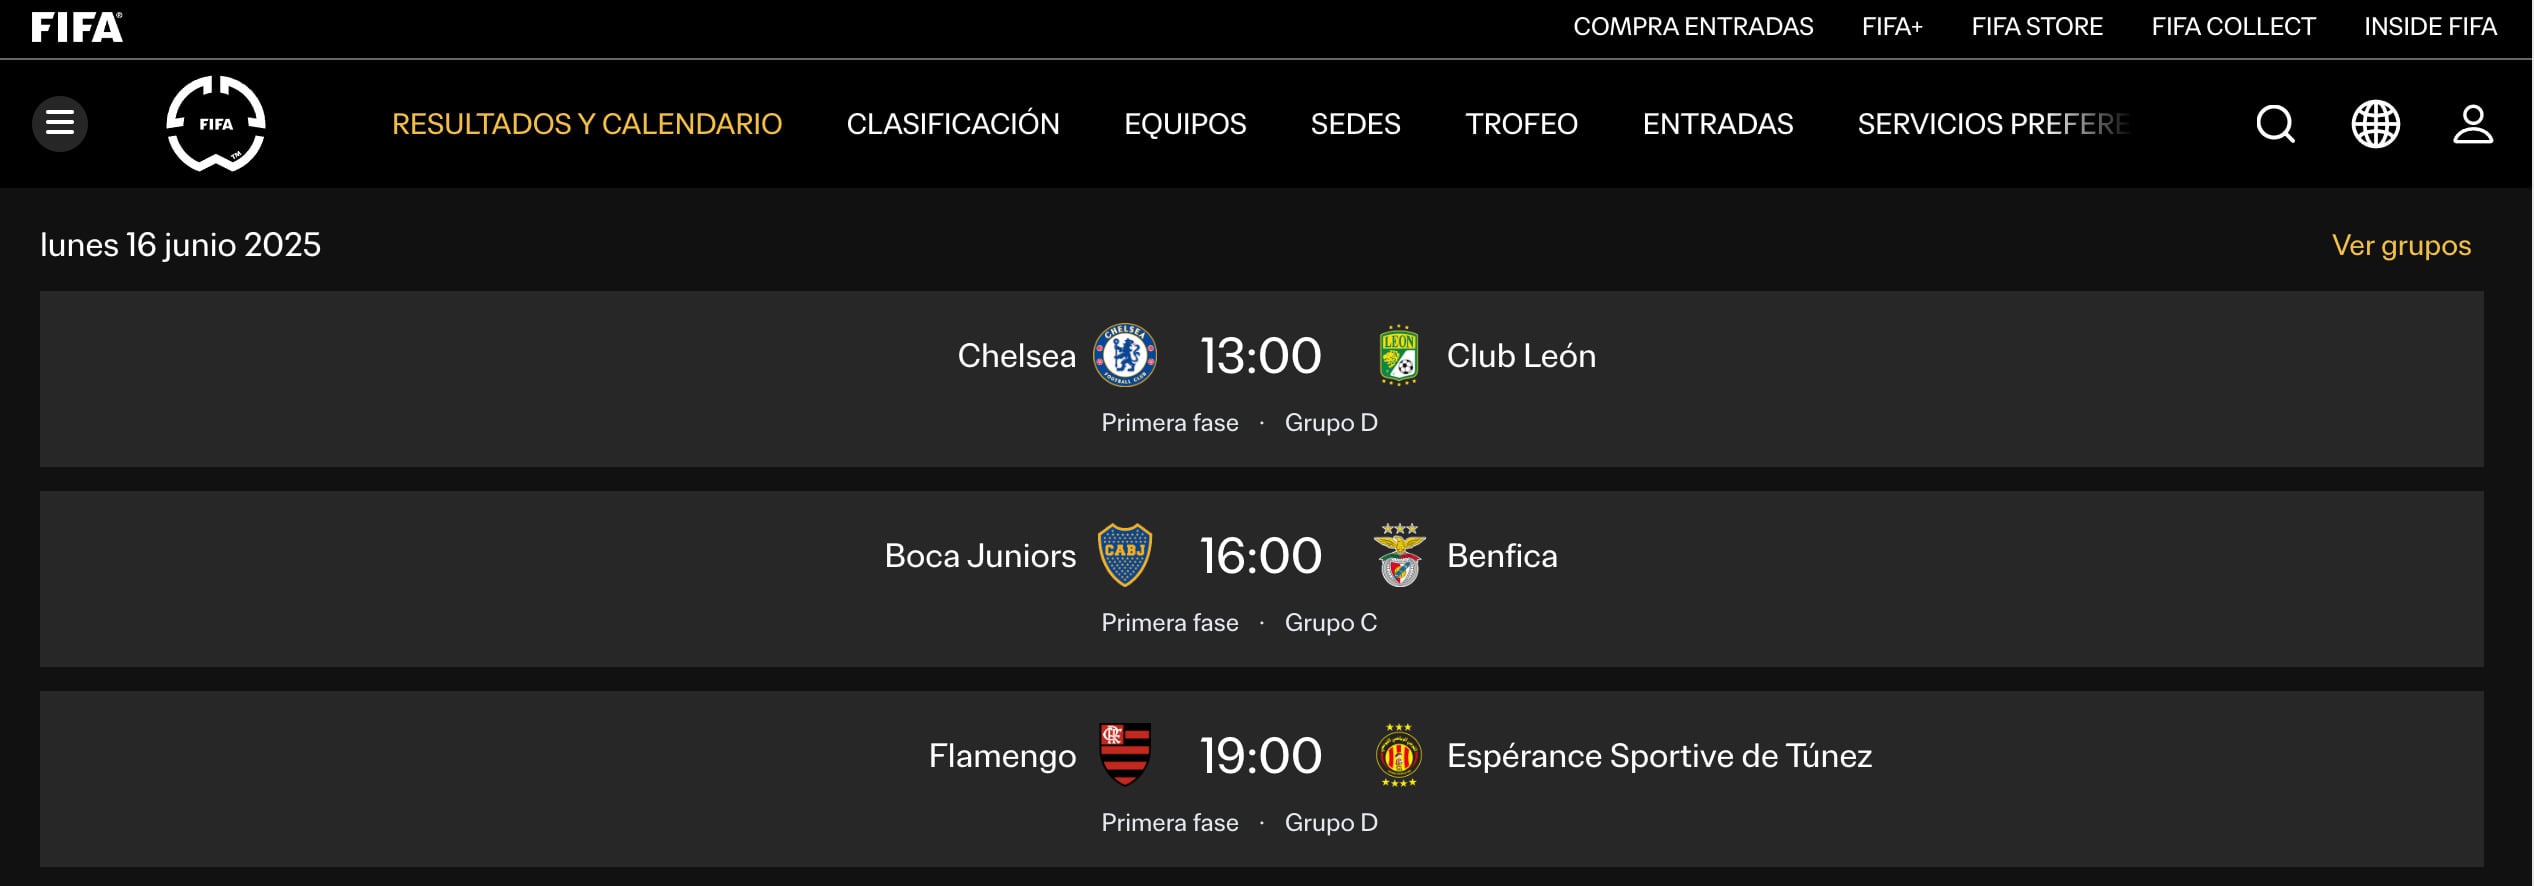Viewport: 2534px width, 886px height.
Task: Select the Equipos navigation tab
Action: pyautogui.click(x=1185, y=124)
